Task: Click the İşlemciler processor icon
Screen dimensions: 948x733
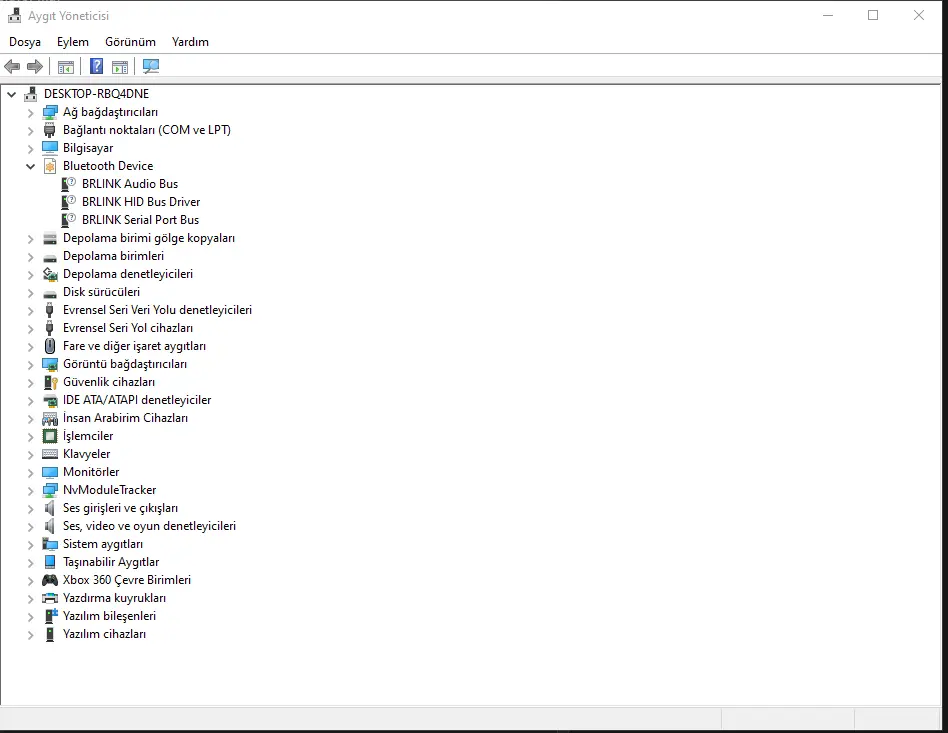Action: 50,436
